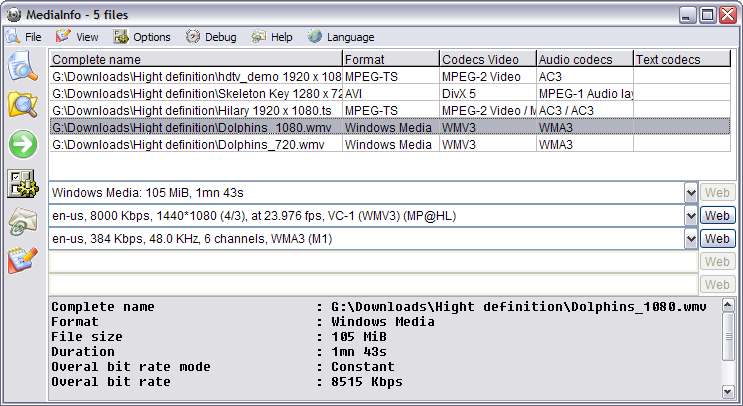743x406 pixels.
Task: Click the green Export arrow icon
Action: pyautogui.click(x=22, y=144)
